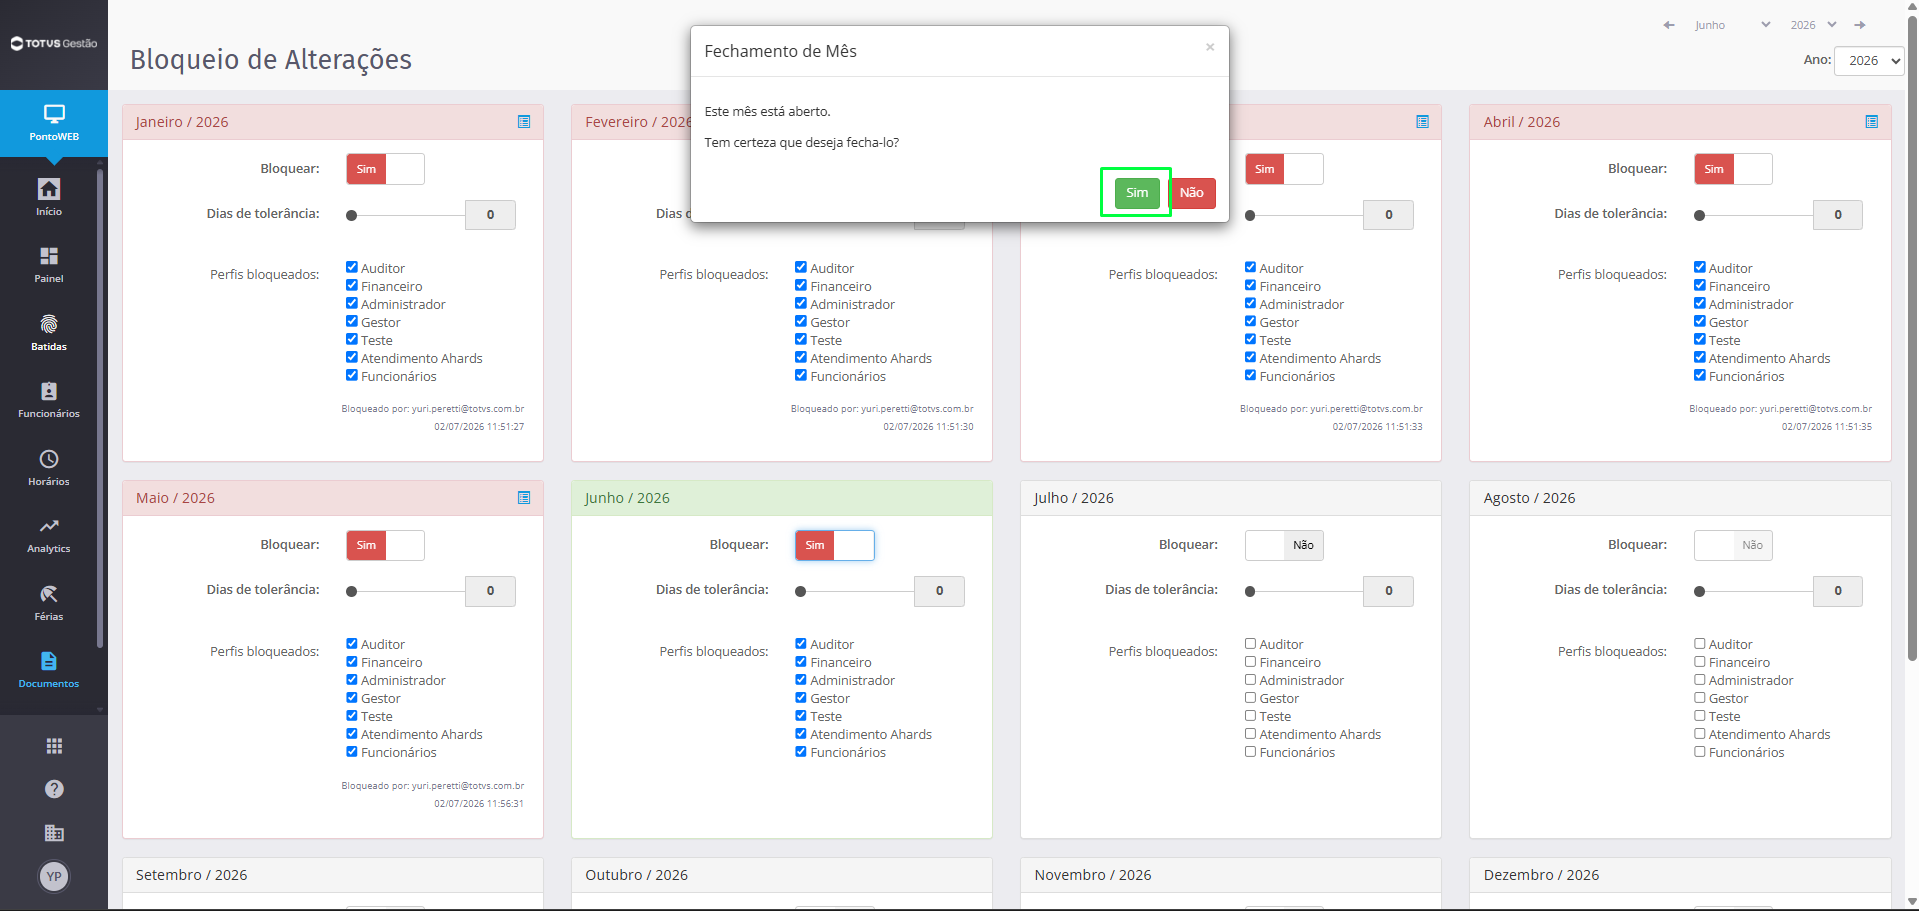
Task: Open details icon on Abril / 2026 card
Action: pyautogui.click(x=1871, y=122)
